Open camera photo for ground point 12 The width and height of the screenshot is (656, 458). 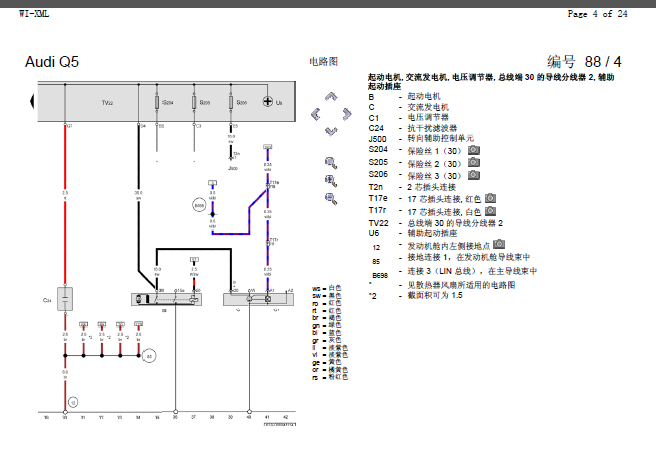pos(499,243)
